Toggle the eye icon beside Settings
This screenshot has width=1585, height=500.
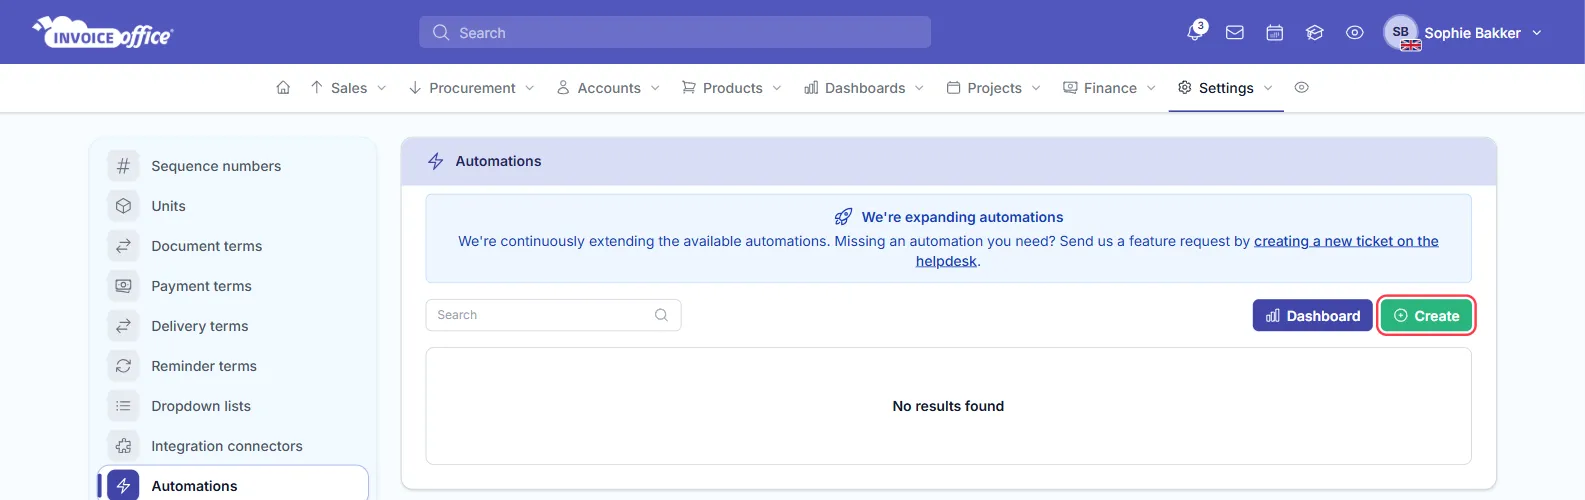(x=1302, y=88)
